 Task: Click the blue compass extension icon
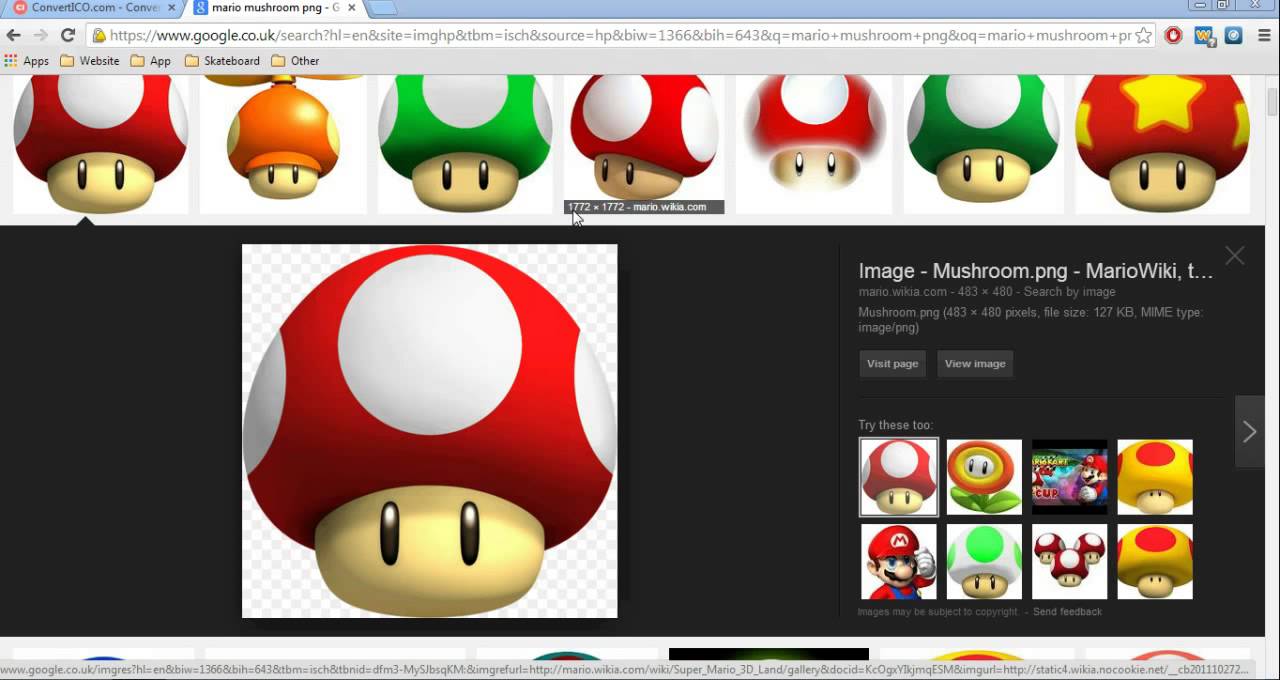coord(1233,35)
